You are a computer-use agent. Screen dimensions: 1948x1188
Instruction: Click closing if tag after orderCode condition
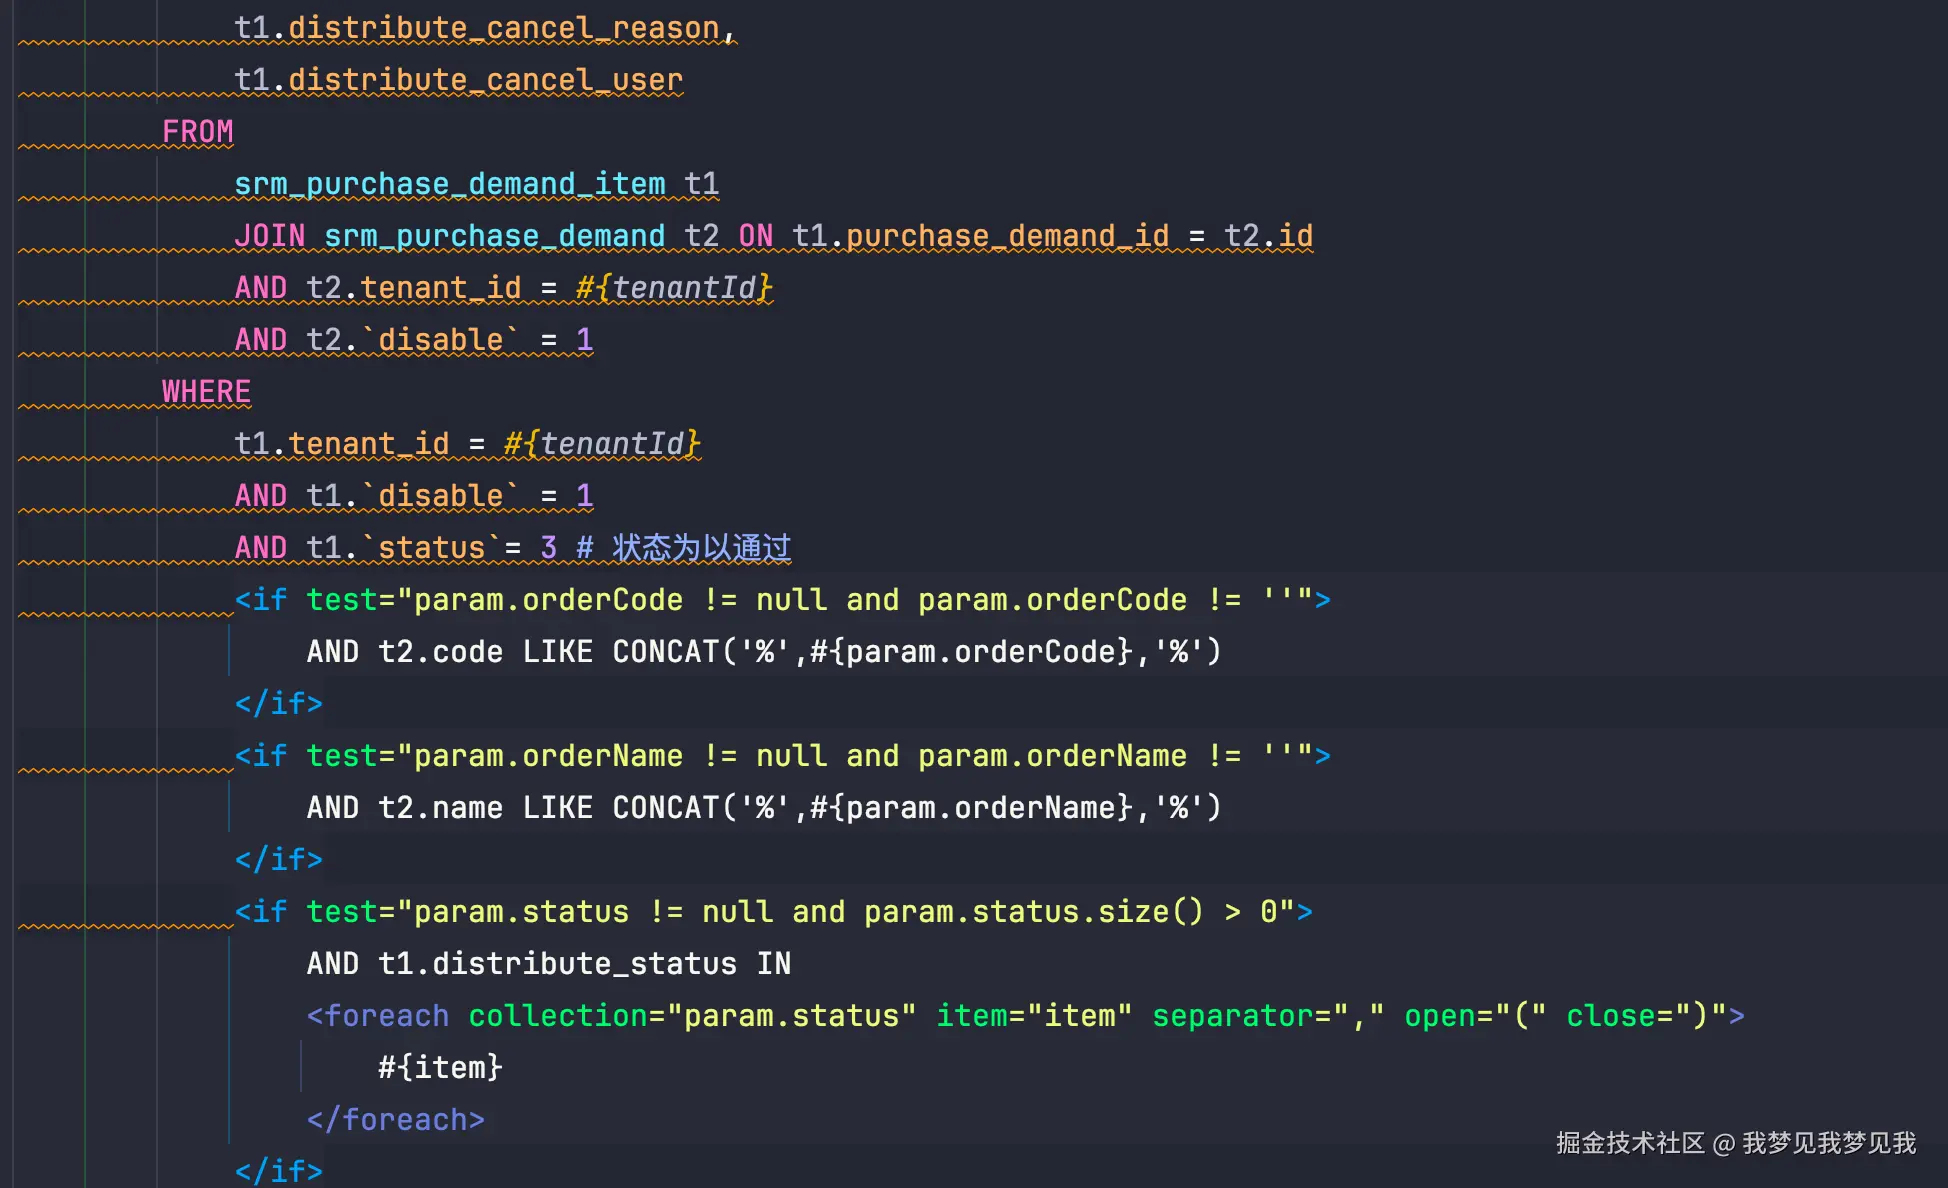[278, 704]
